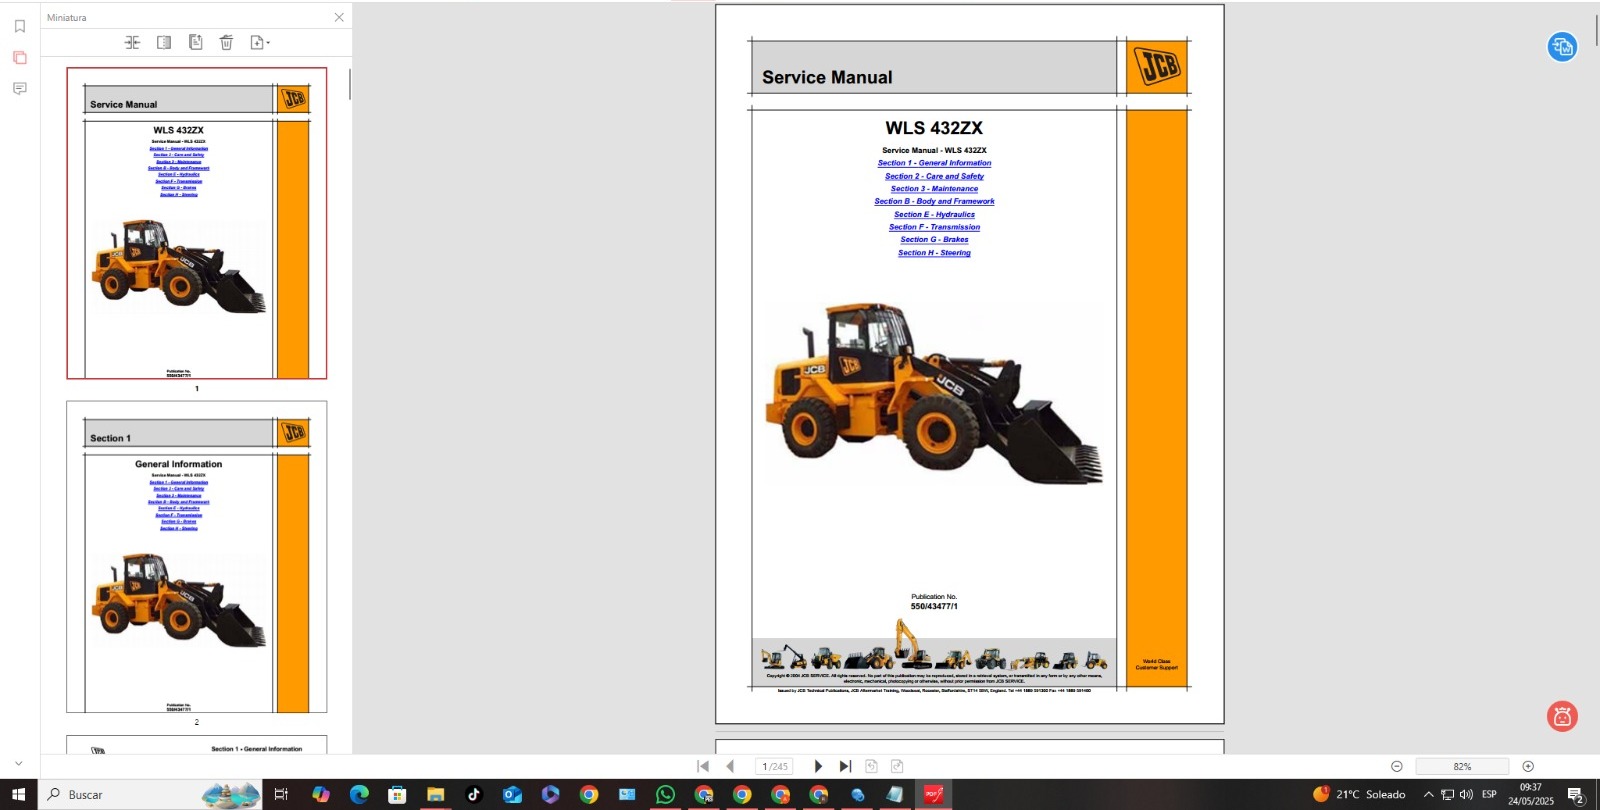1600x810 pixels.
Task: Switch to the red PDF app taskbar icon
Action: tap(933, 794)
